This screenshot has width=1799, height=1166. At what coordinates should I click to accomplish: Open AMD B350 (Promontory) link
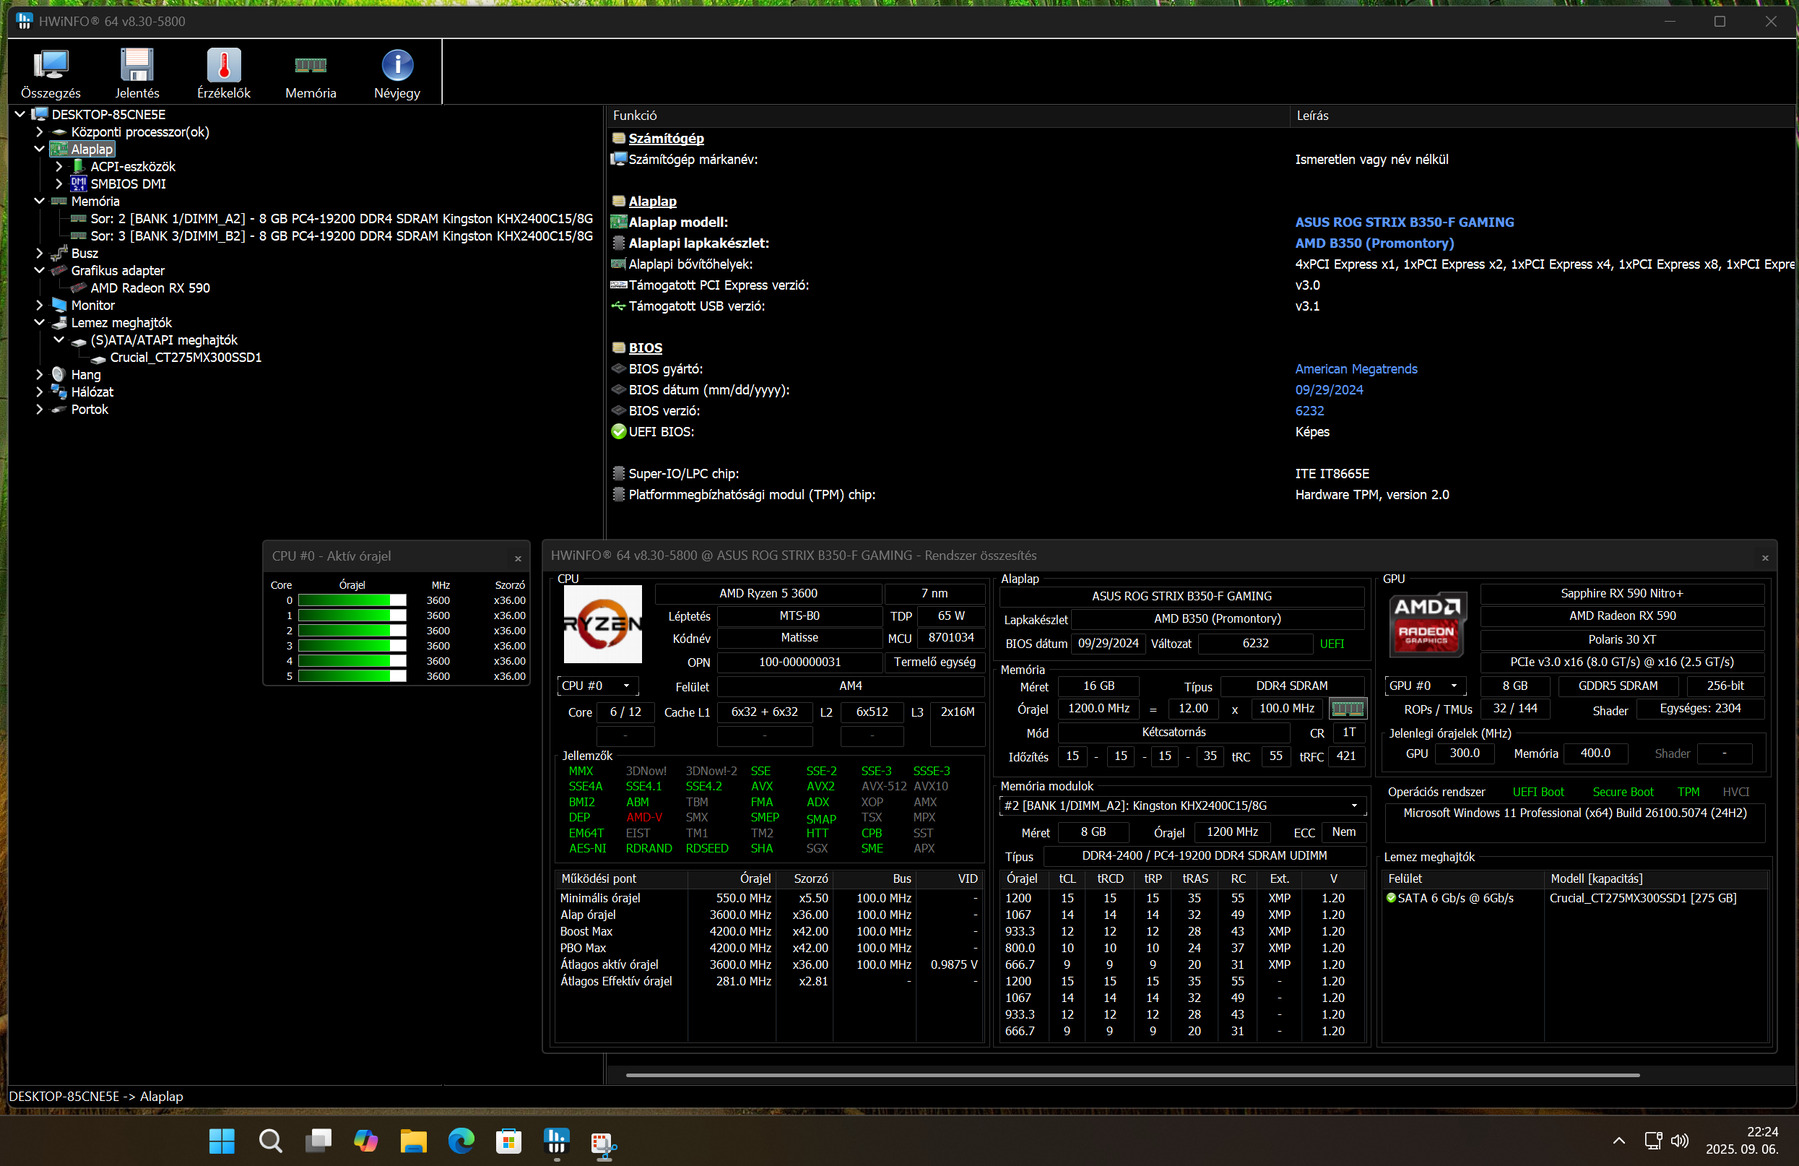pos(1374,243)
